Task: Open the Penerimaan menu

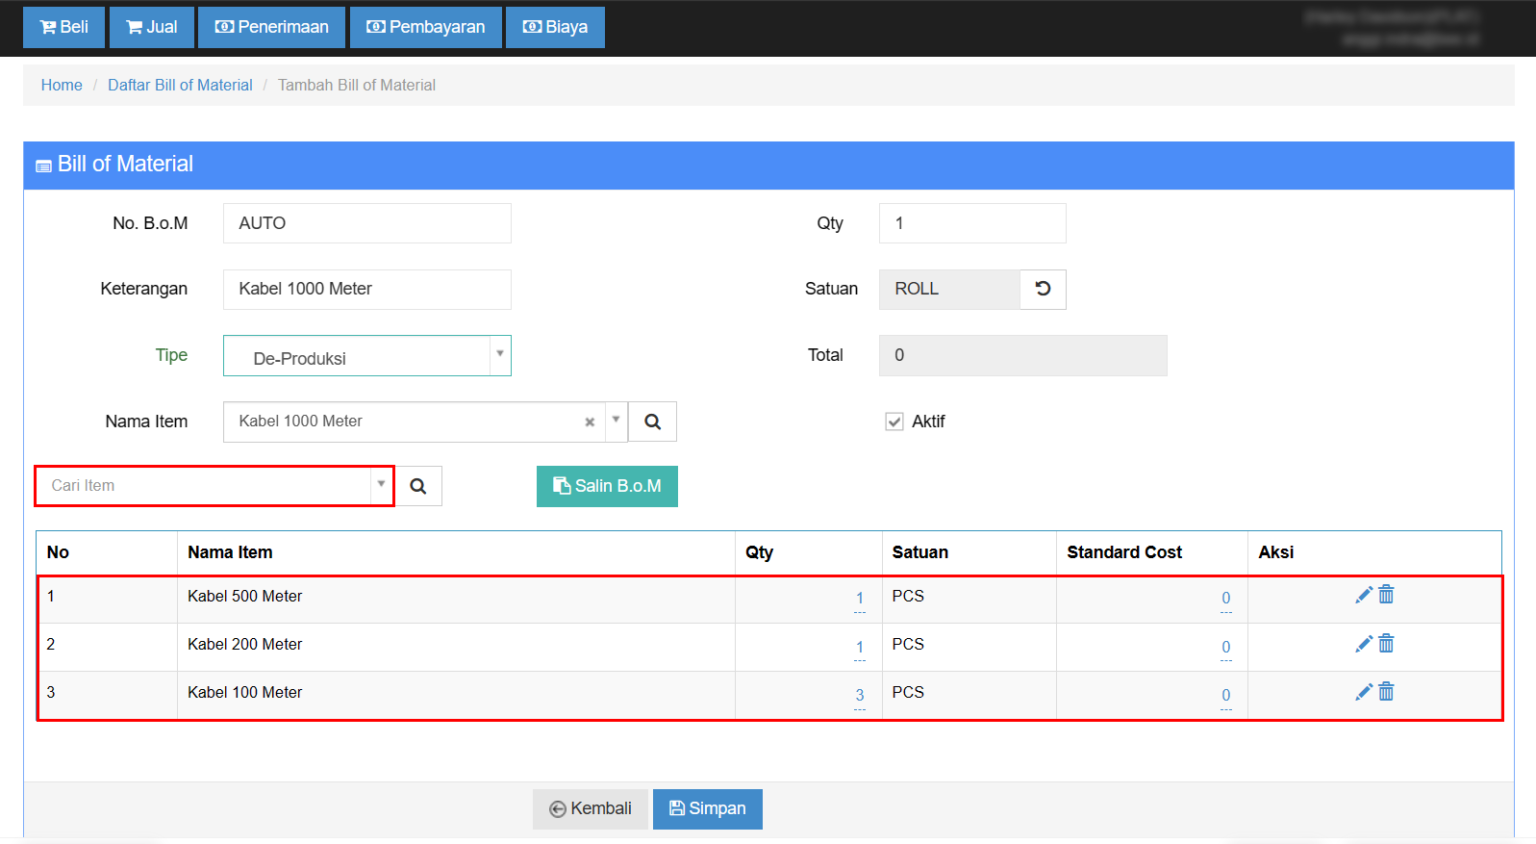Action: pos(271,27)
